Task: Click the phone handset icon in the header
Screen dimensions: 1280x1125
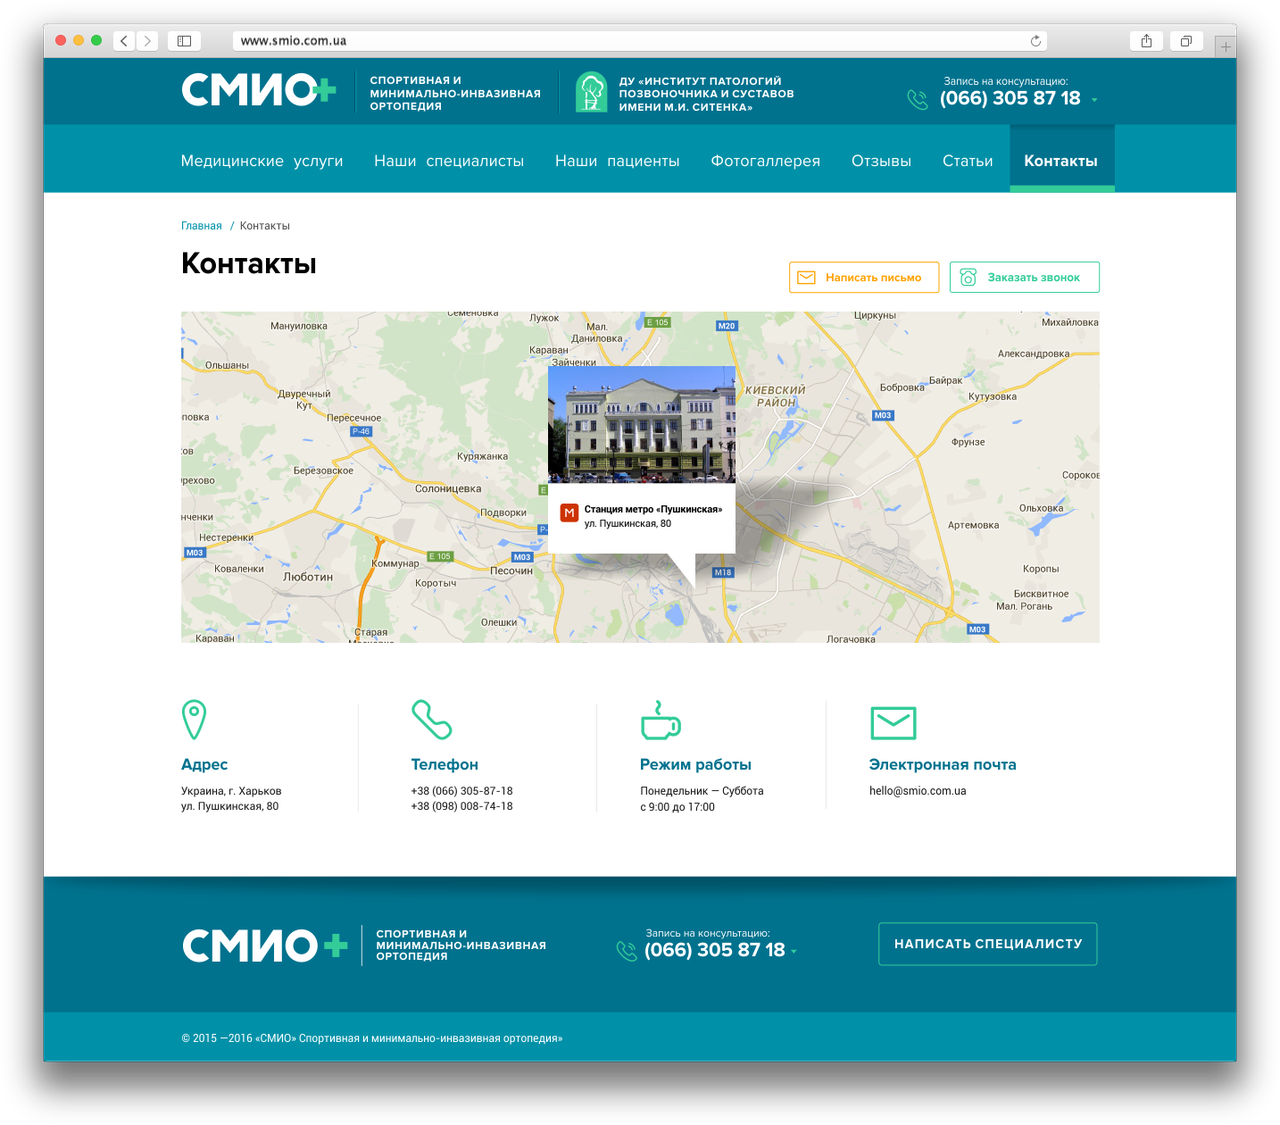Action: pos(917,99)
